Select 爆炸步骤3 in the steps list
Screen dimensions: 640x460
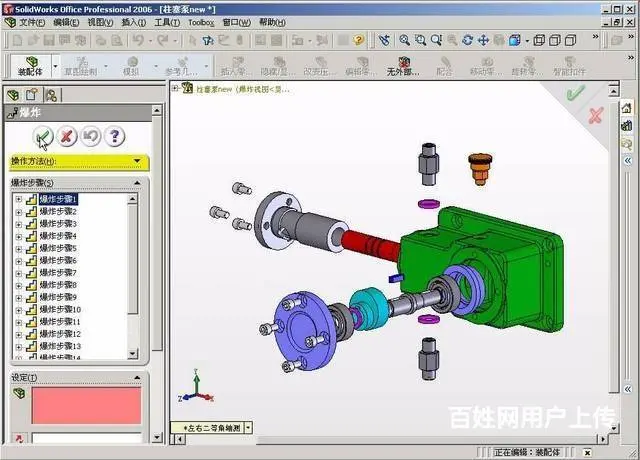[x=57, y=224]
